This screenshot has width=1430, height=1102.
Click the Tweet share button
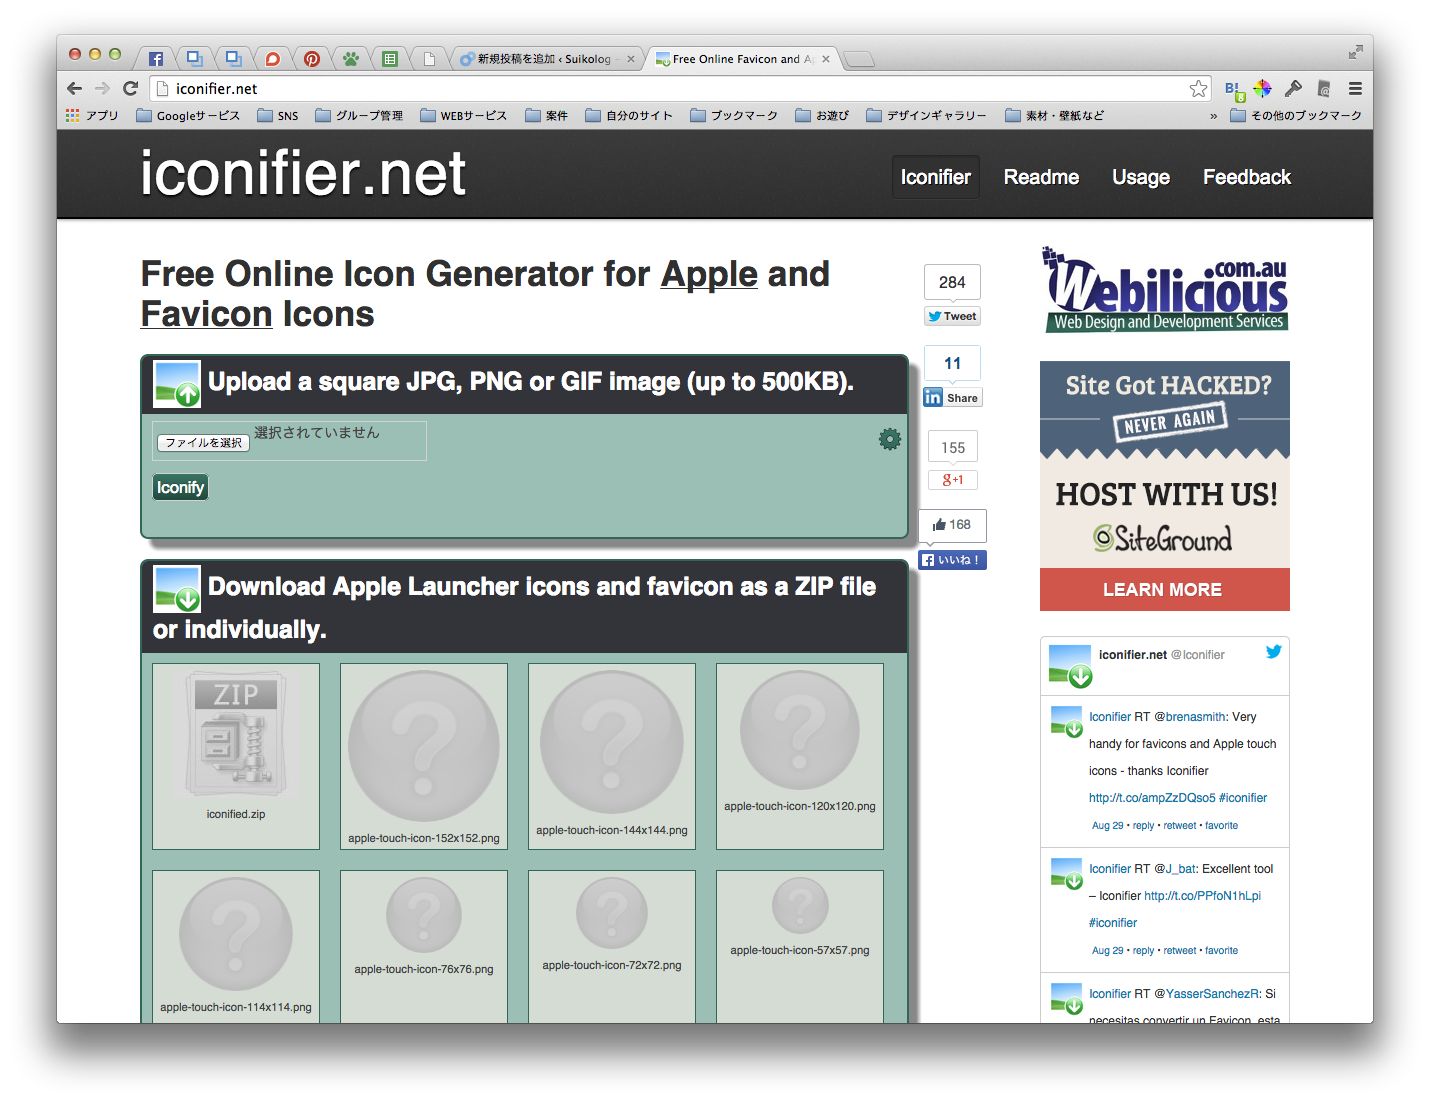(952, 316)
